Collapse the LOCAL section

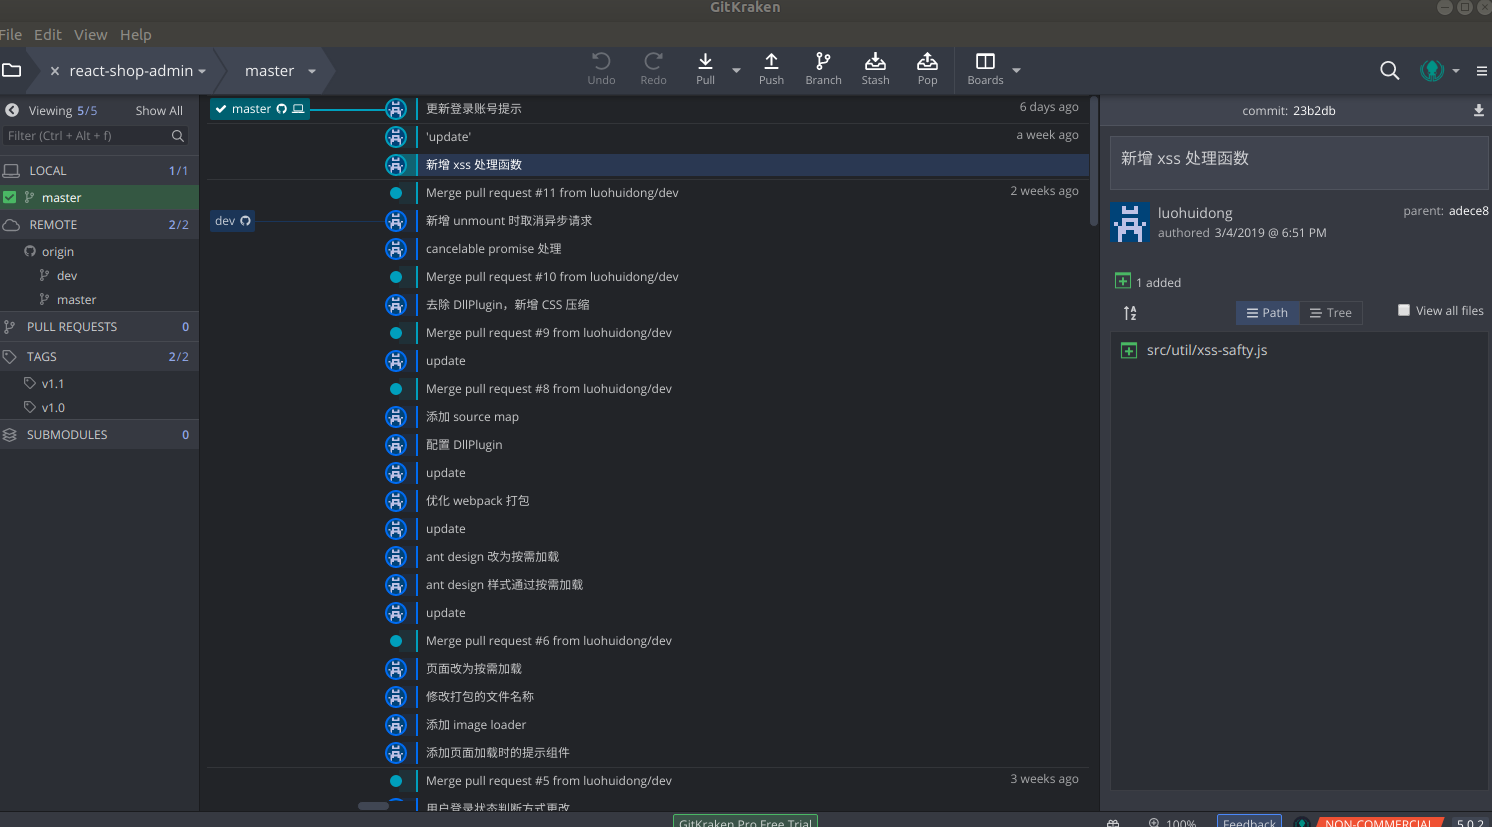pyautogui.click(x=99, y=170)
